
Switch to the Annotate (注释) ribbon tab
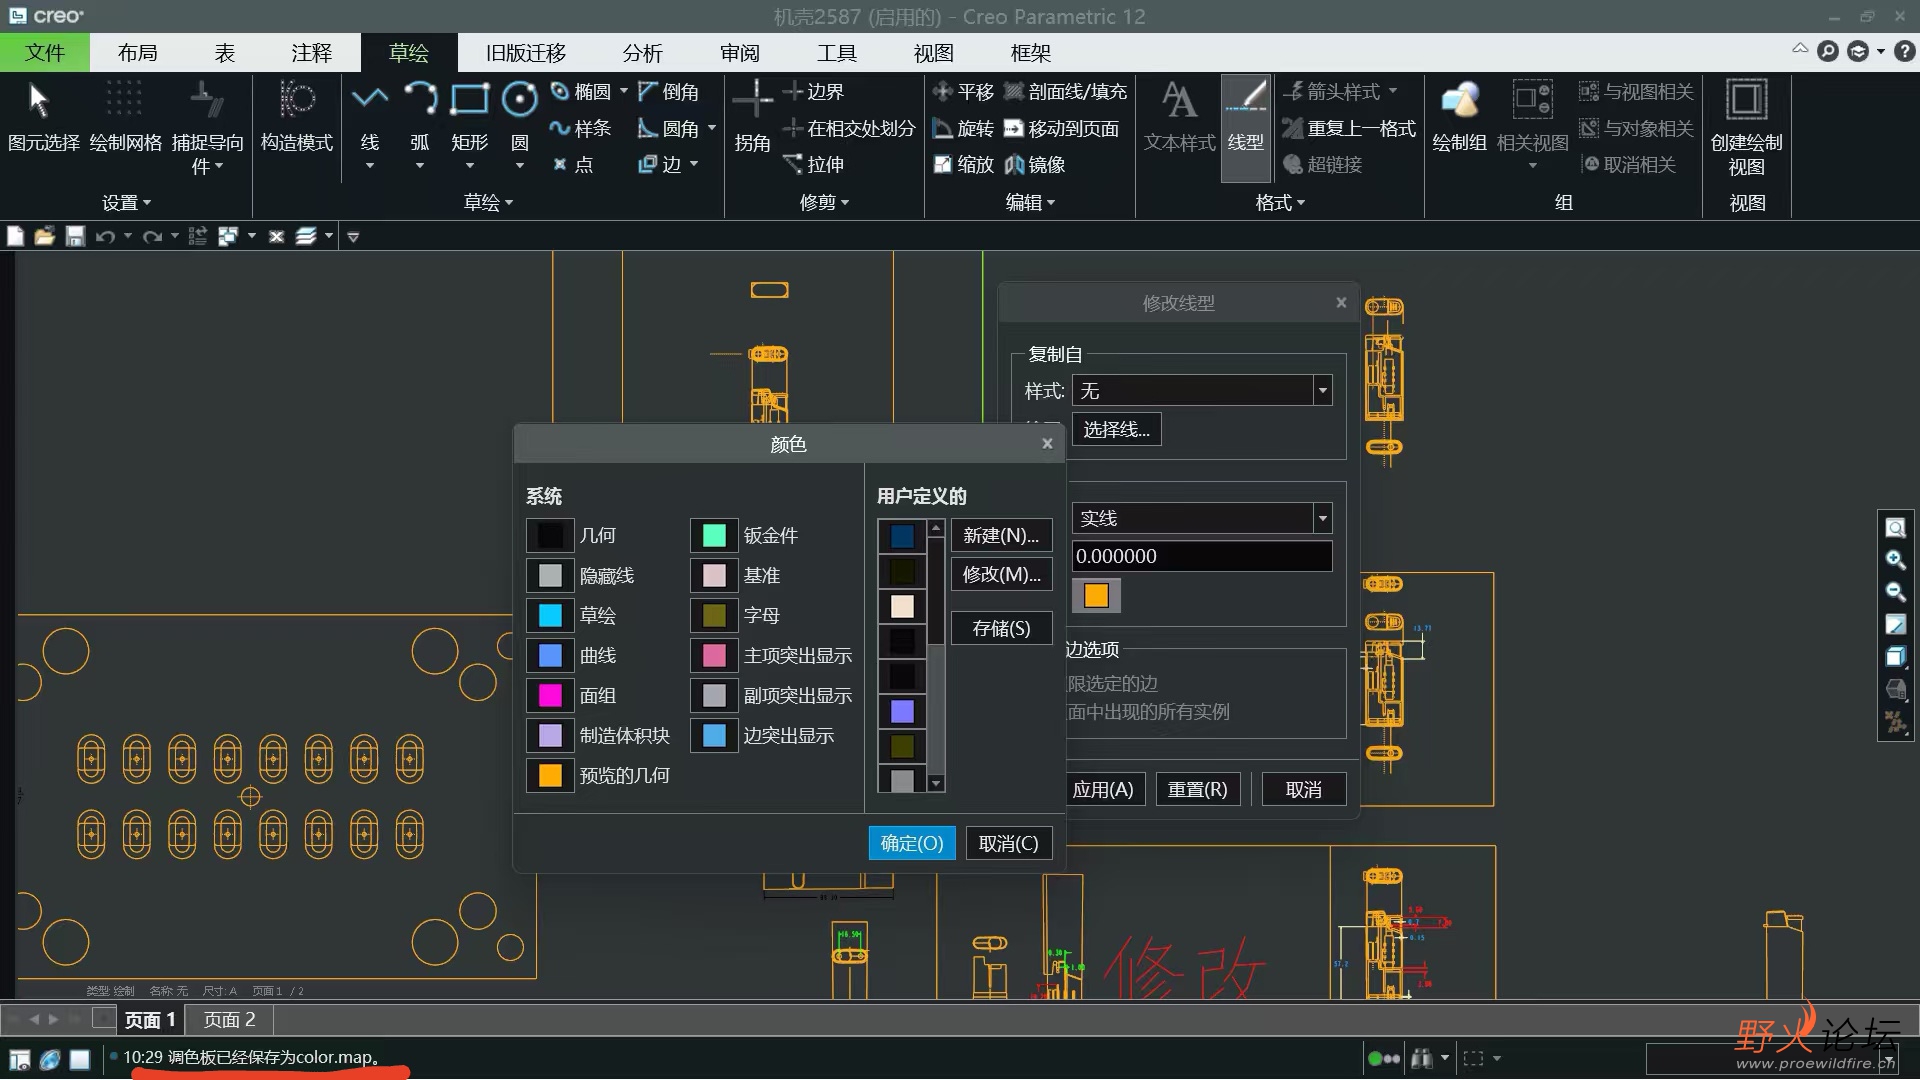coord(311,53)
